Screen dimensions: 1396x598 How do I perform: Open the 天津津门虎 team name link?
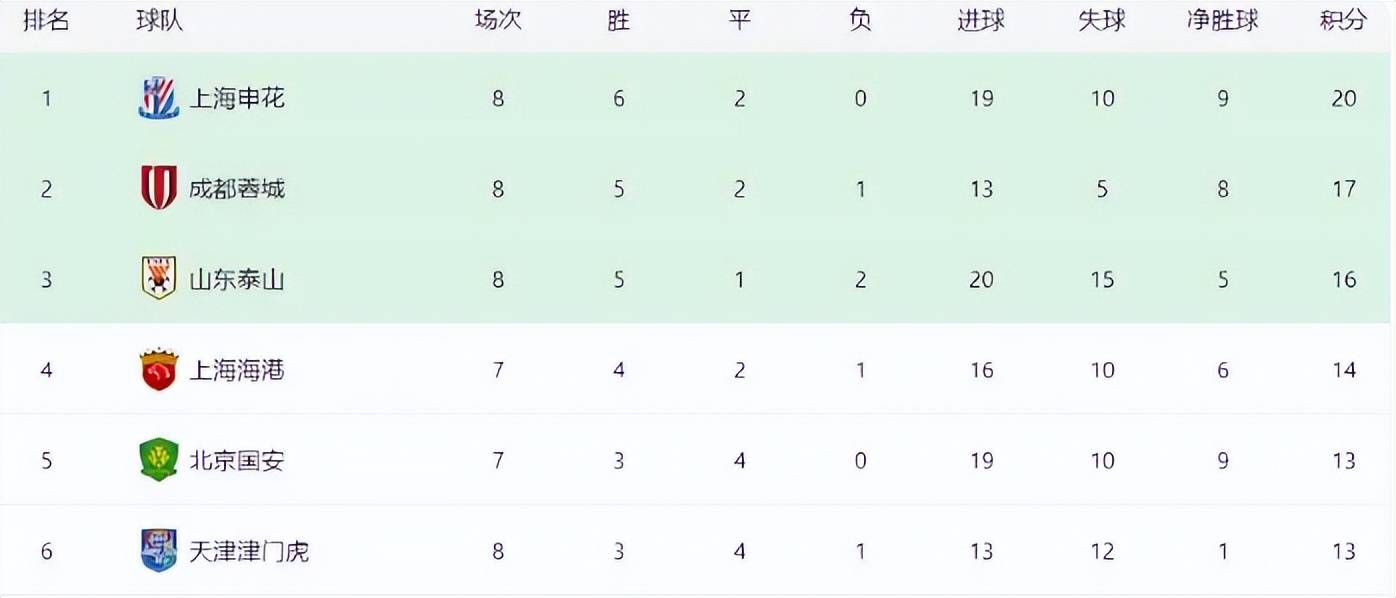tap(249, 551)
